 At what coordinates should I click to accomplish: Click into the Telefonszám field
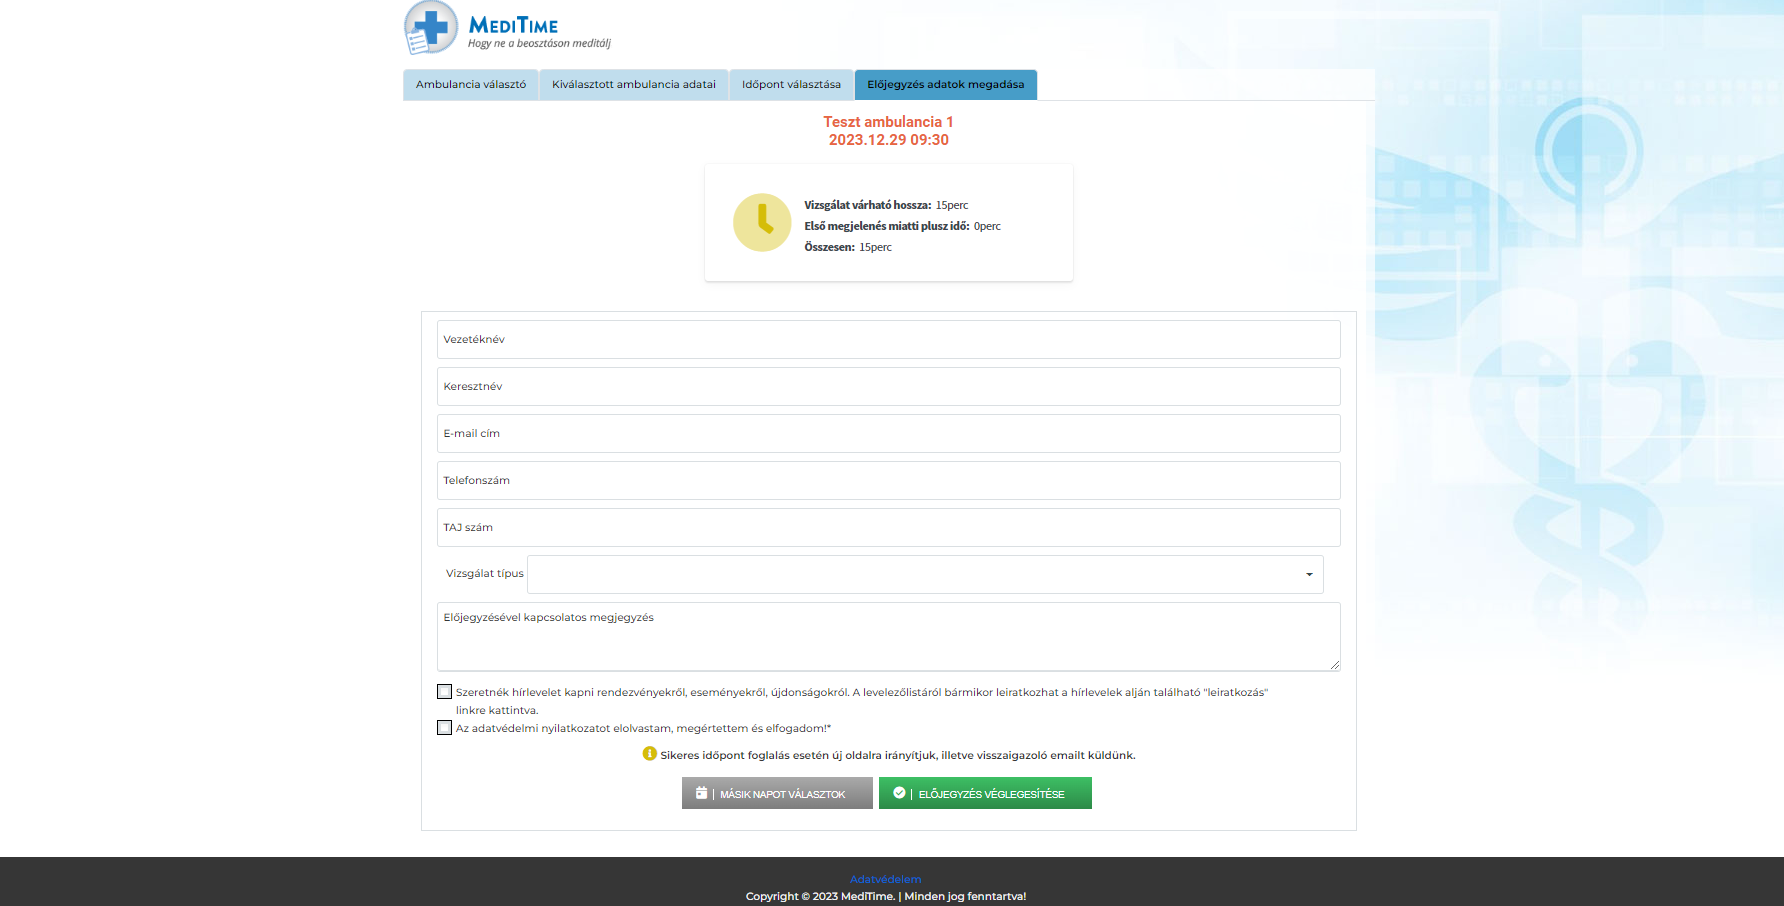tap(889, 481)
